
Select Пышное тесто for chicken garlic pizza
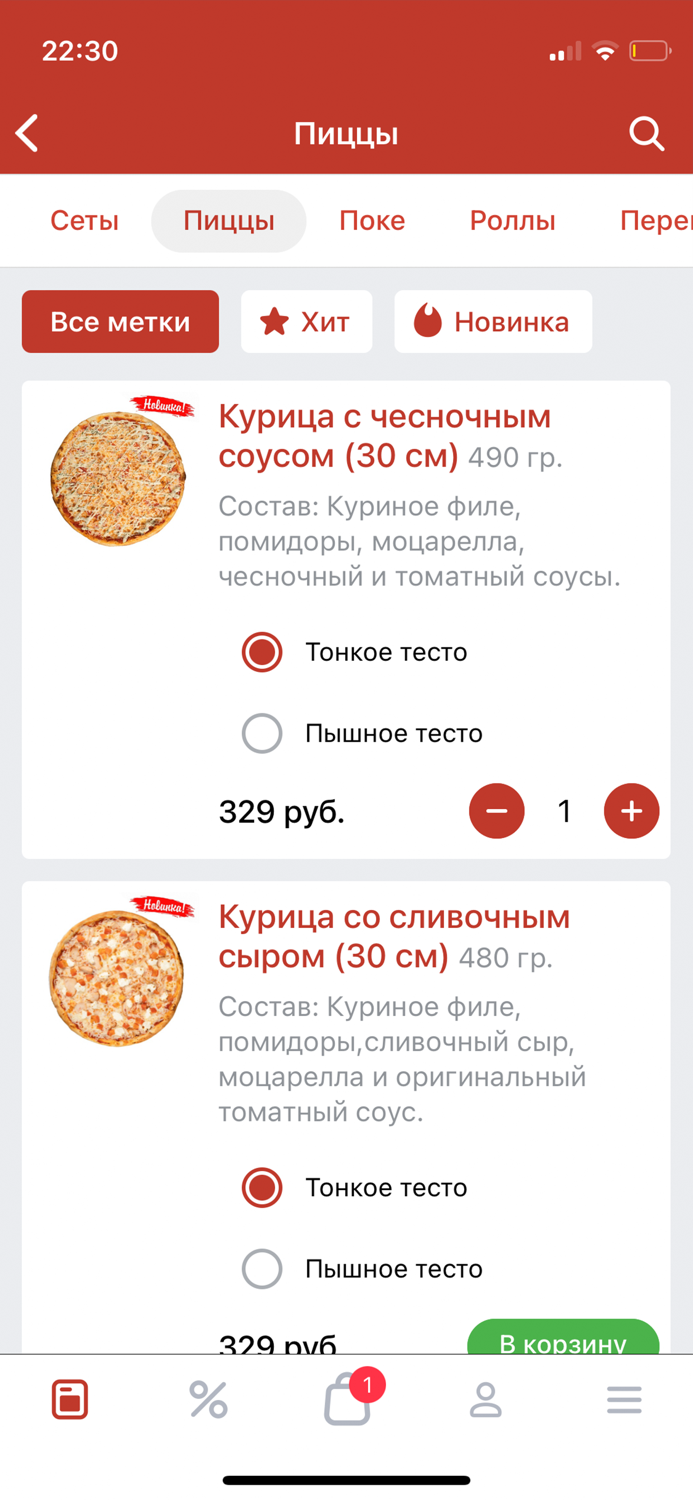point(262,733)
